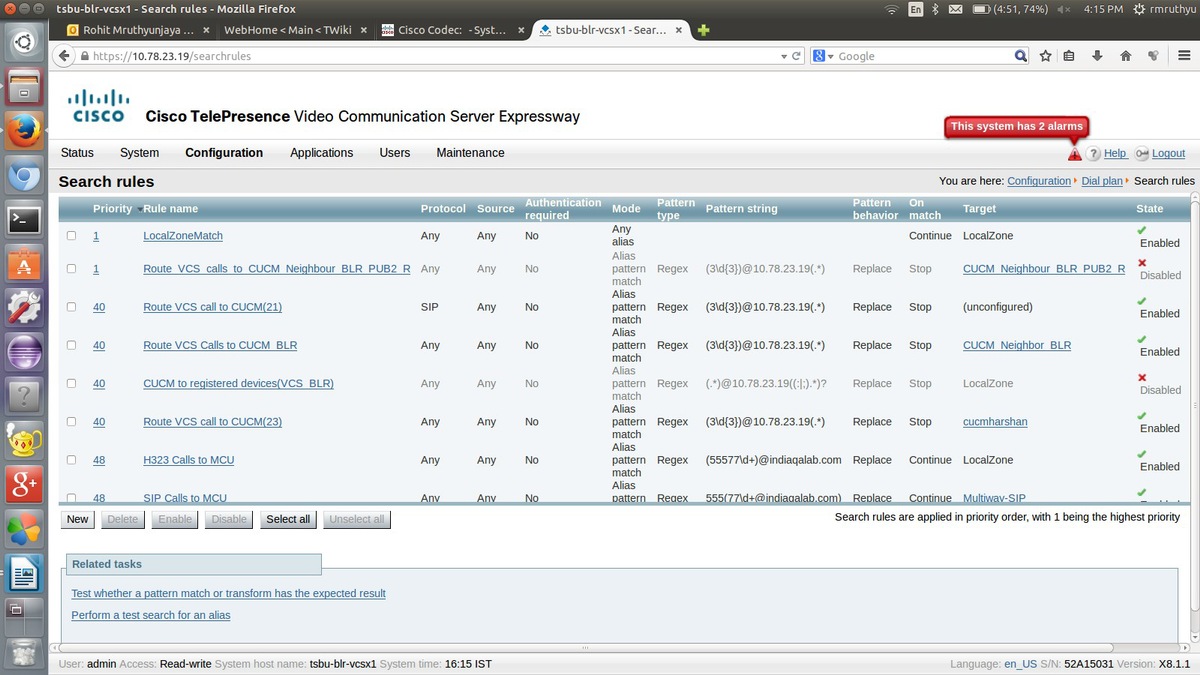Viewport: 1200px width, 675px height.
Task: Switch to WebHome Main TWiki tab
Action: point(294,30)
